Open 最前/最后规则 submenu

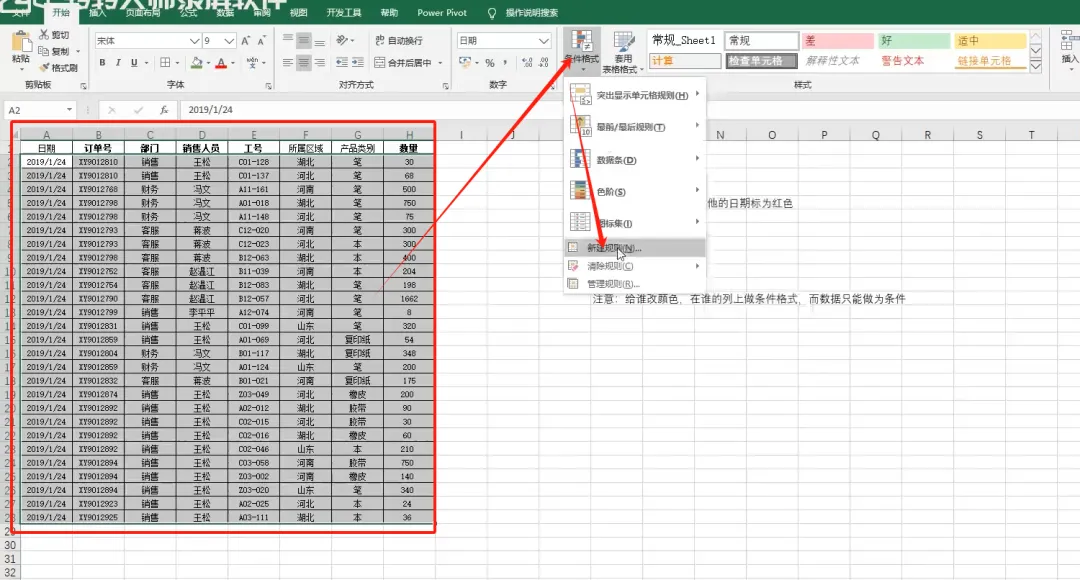tap(634, 127)
